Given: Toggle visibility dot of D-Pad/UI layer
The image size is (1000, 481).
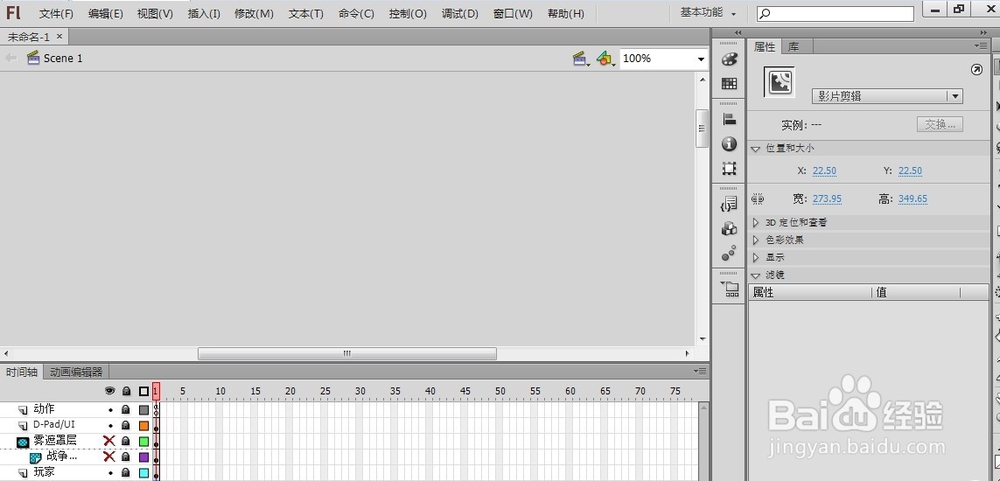Looking at the screenshot, I should pyautogui.click(x=110, y=426).
